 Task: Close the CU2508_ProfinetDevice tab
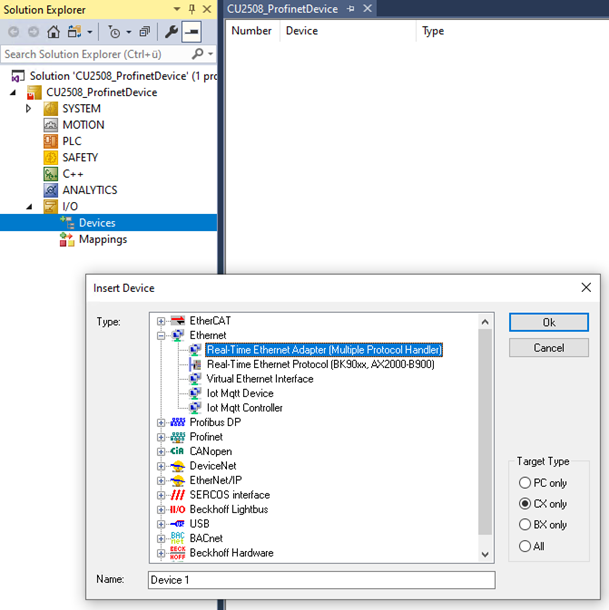(367, 9)
